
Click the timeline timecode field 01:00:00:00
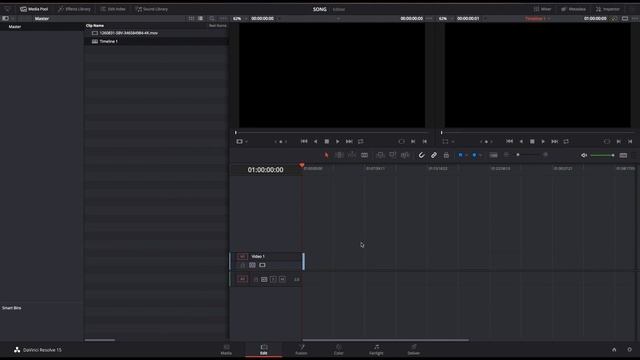point(265,170)
